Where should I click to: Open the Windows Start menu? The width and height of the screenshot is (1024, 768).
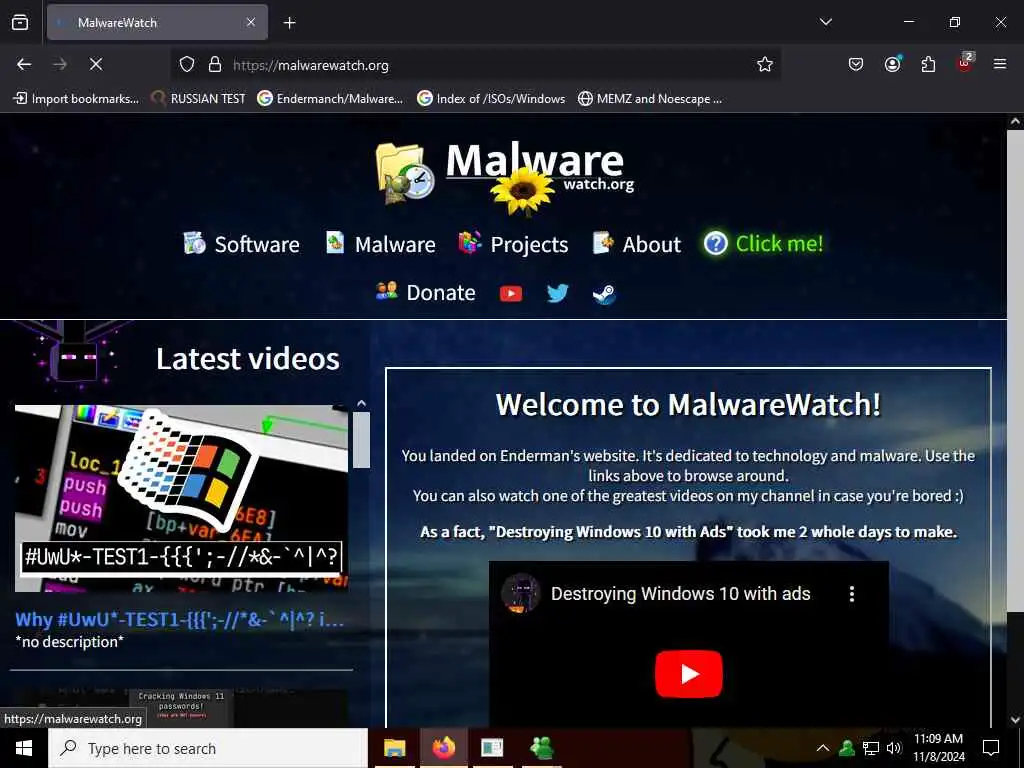pyautogui.click(x=24, y=748)
